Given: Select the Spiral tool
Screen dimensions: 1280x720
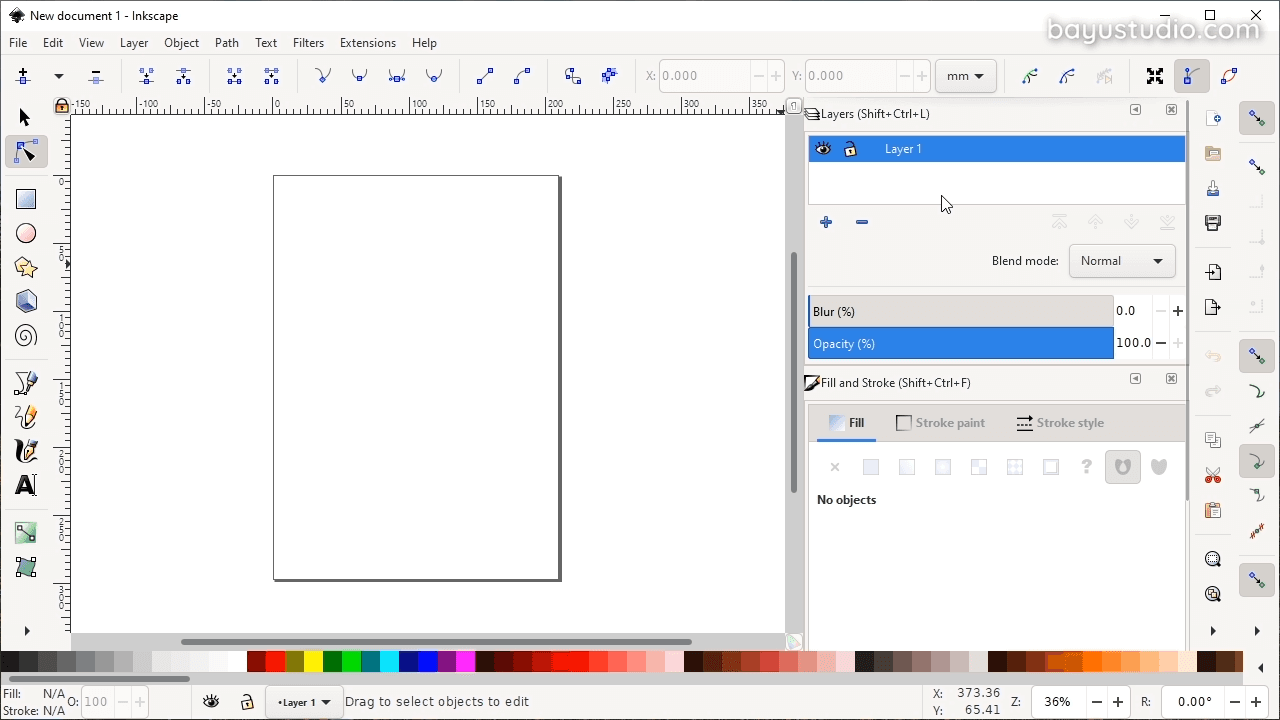Looking at the screenshot, I should (x=26, y=336).
